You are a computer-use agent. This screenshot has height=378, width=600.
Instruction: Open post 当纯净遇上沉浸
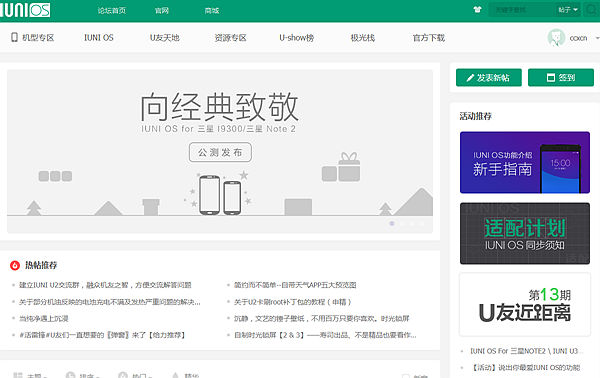[44, 318]
